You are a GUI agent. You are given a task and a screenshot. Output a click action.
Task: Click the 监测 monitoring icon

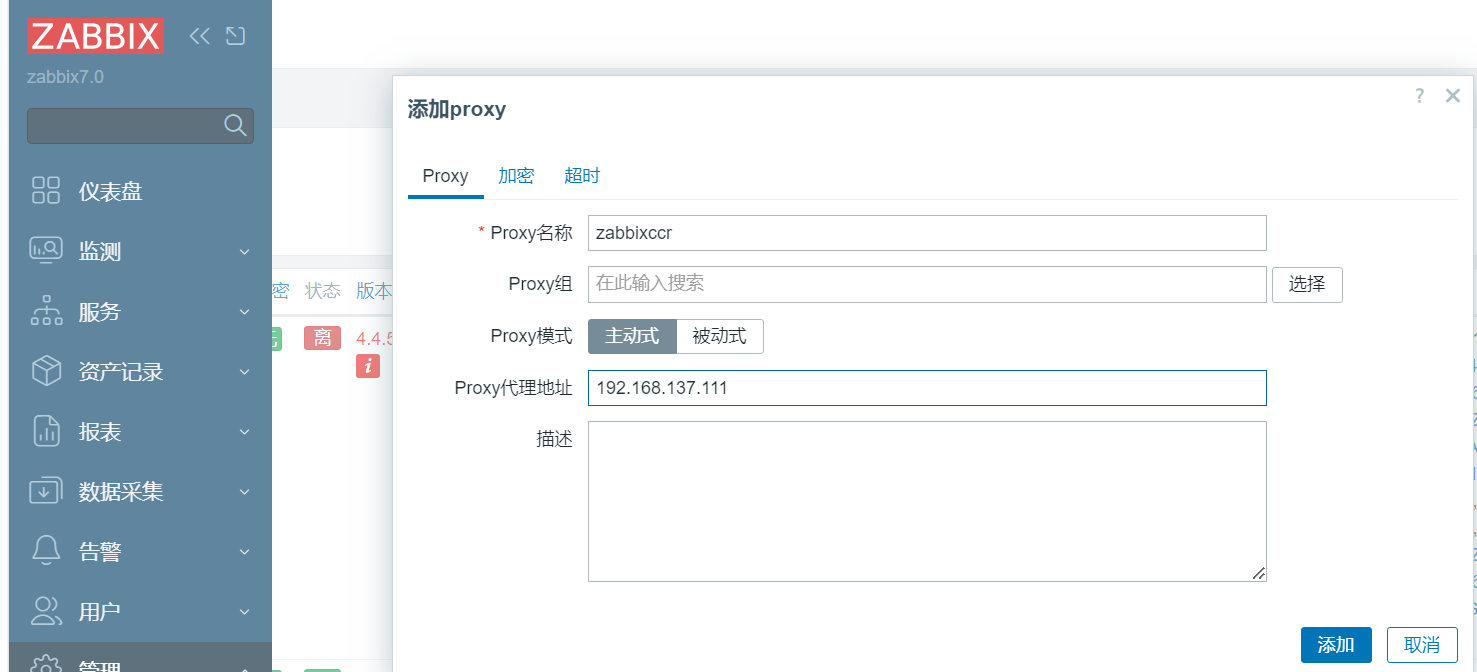click(46, 250)
